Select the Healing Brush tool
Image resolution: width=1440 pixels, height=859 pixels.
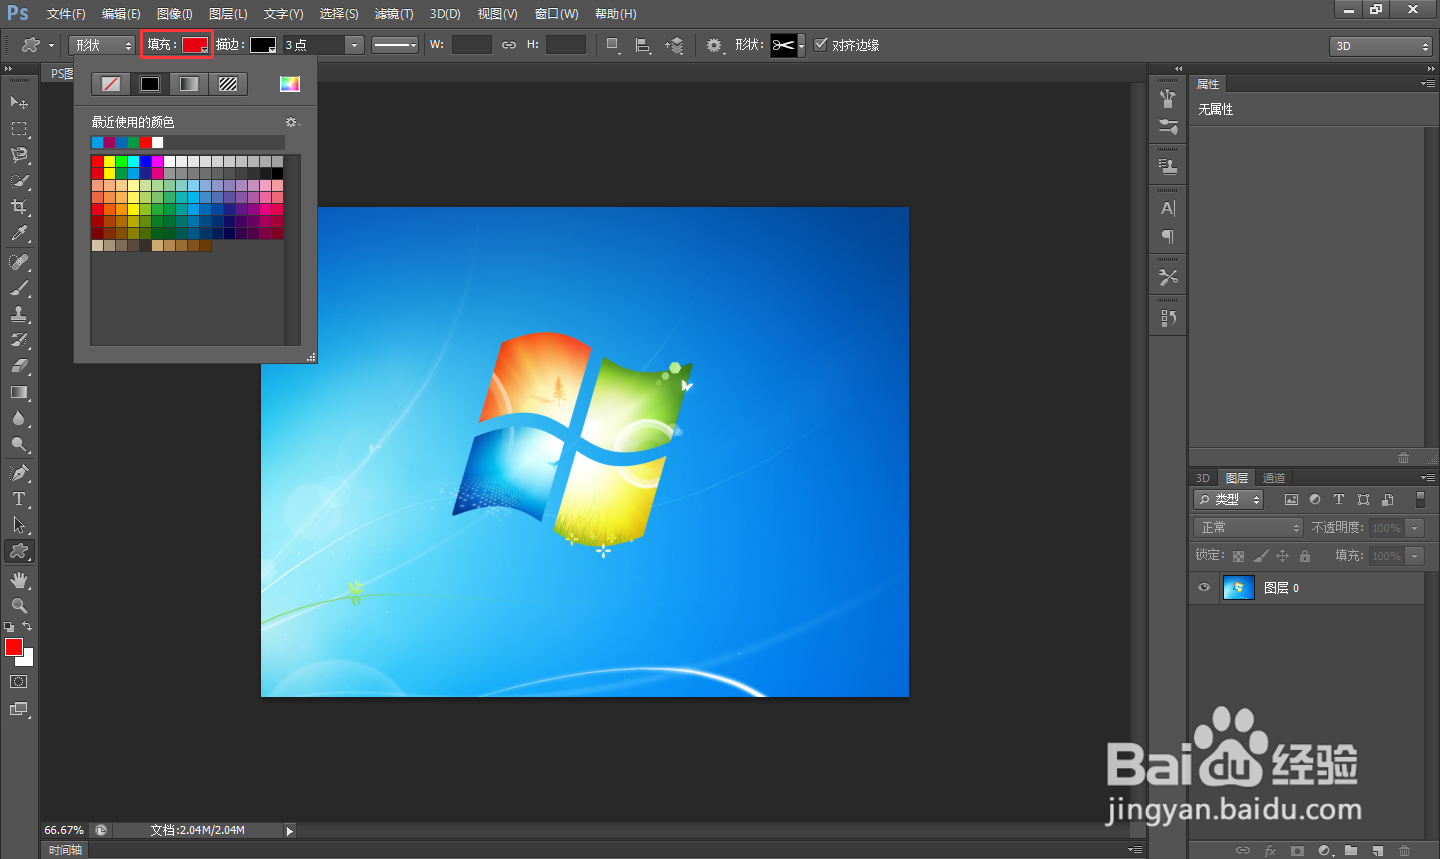click(x=18, y=262)
